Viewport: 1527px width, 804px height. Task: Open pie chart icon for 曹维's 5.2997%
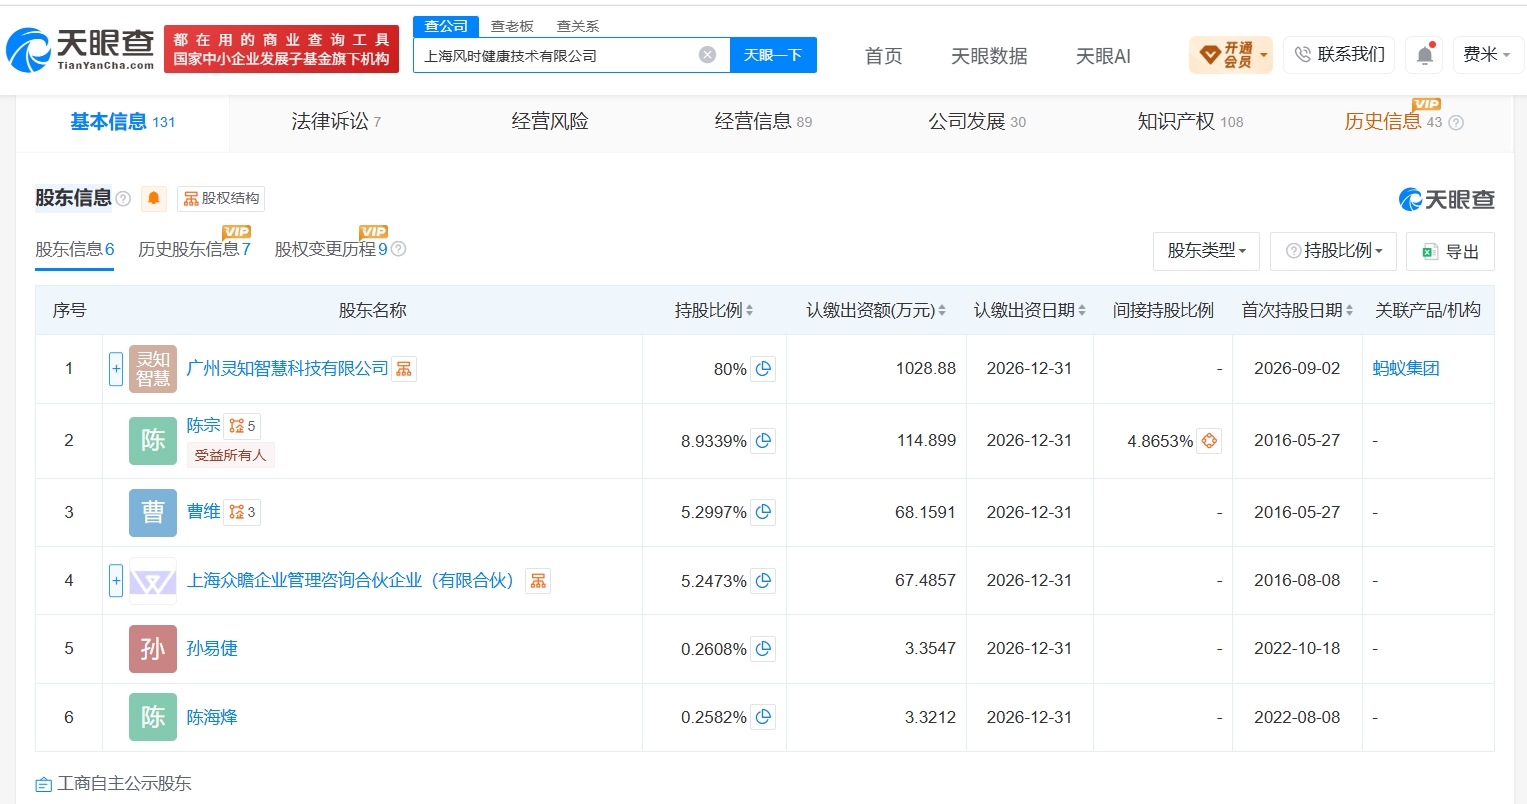764,512
